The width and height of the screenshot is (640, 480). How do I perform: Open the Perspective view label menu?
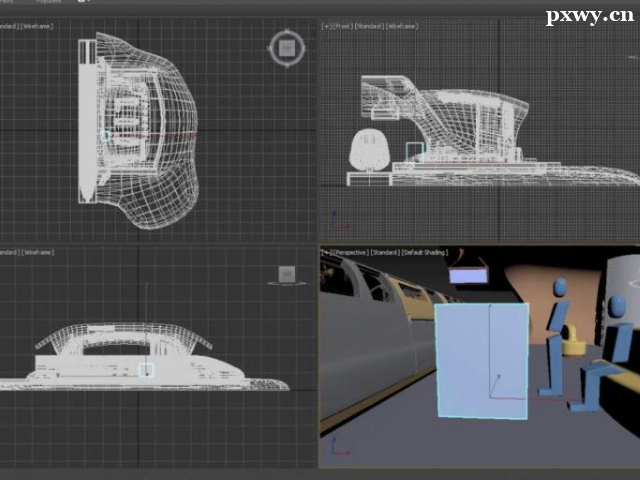[x=349, y=253]
